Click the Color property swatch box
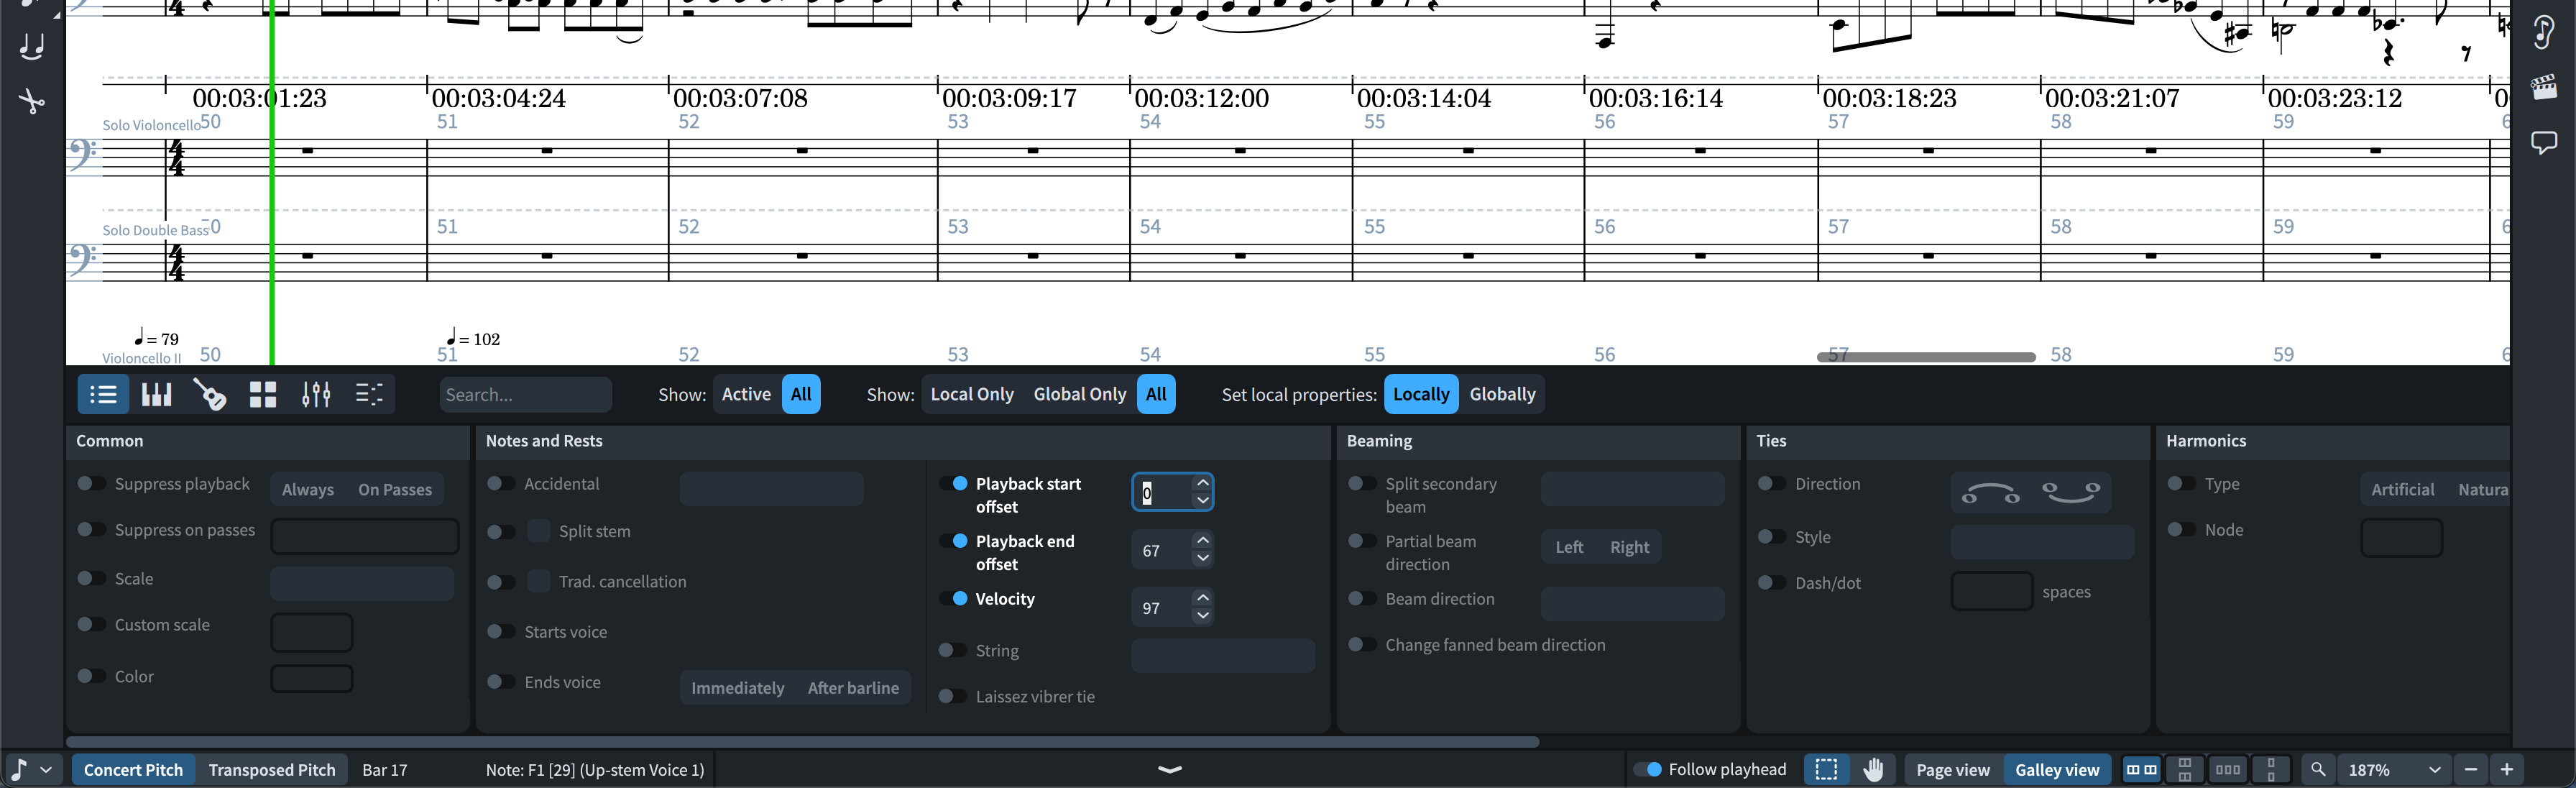 312,678
